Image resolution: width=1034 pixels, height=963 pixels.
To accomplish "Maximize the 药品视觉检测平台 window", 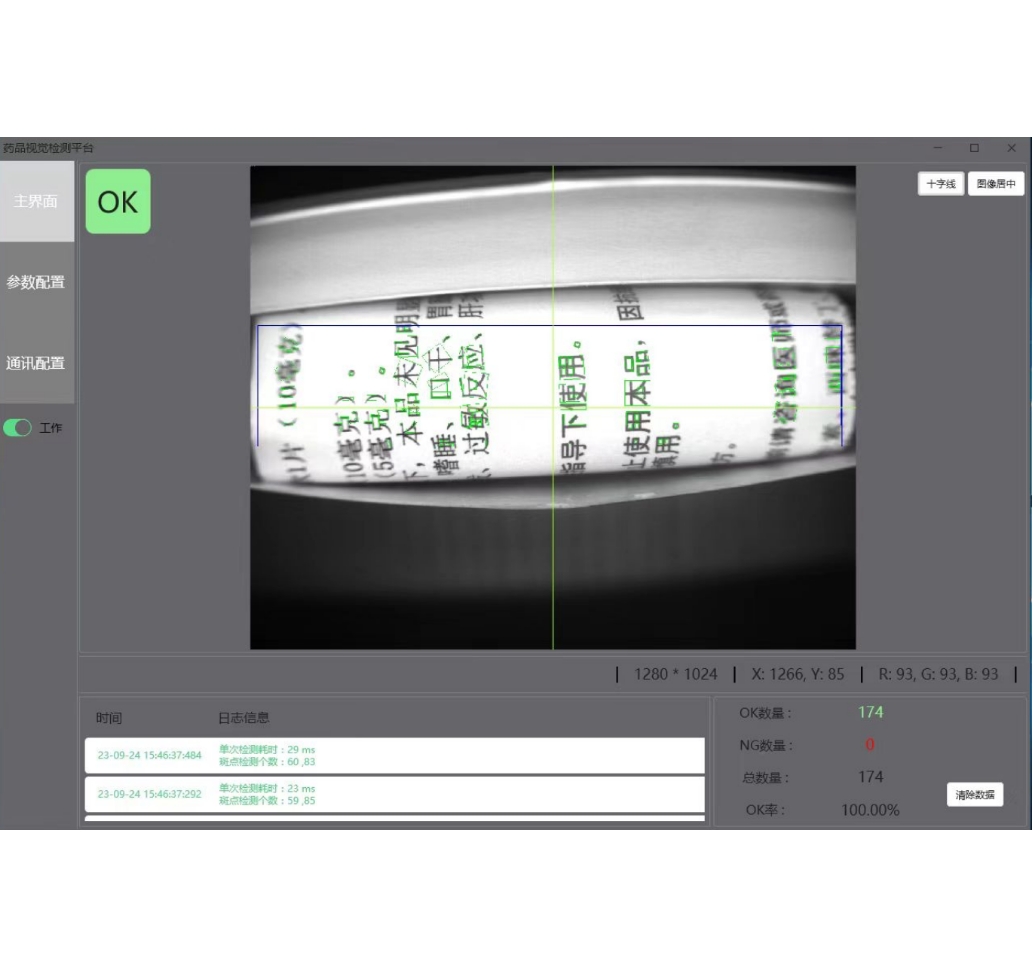I will pyautogui.click(x=974, y=148).
